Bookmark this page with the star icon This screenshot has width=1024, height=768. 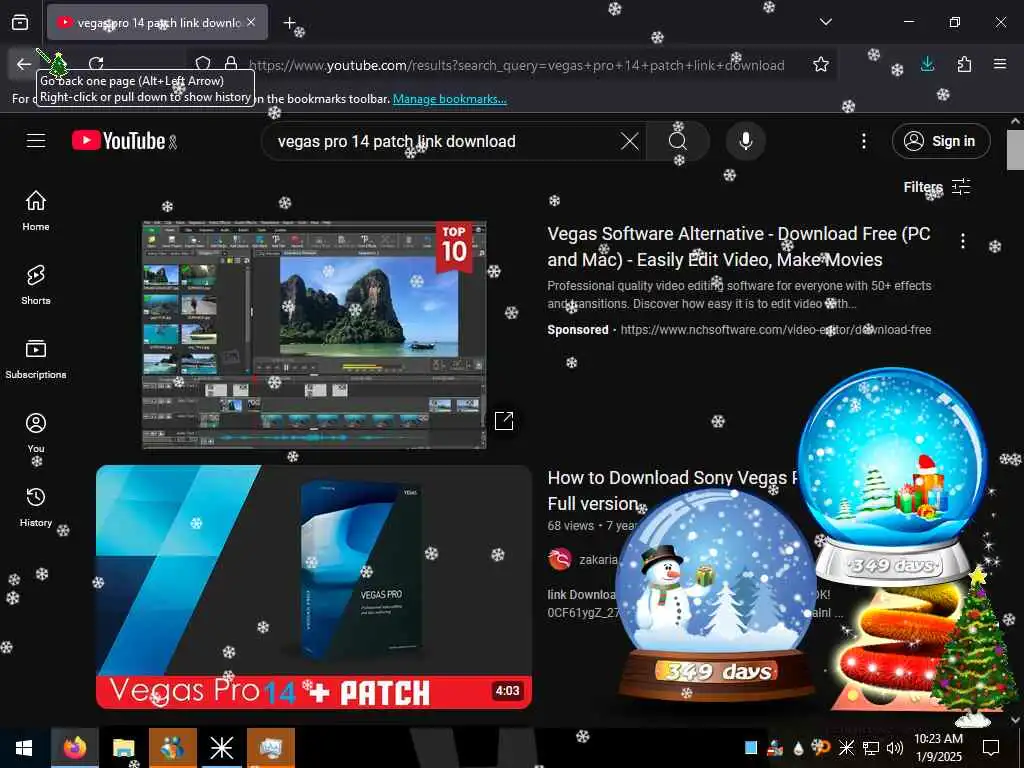click(821, 64)
